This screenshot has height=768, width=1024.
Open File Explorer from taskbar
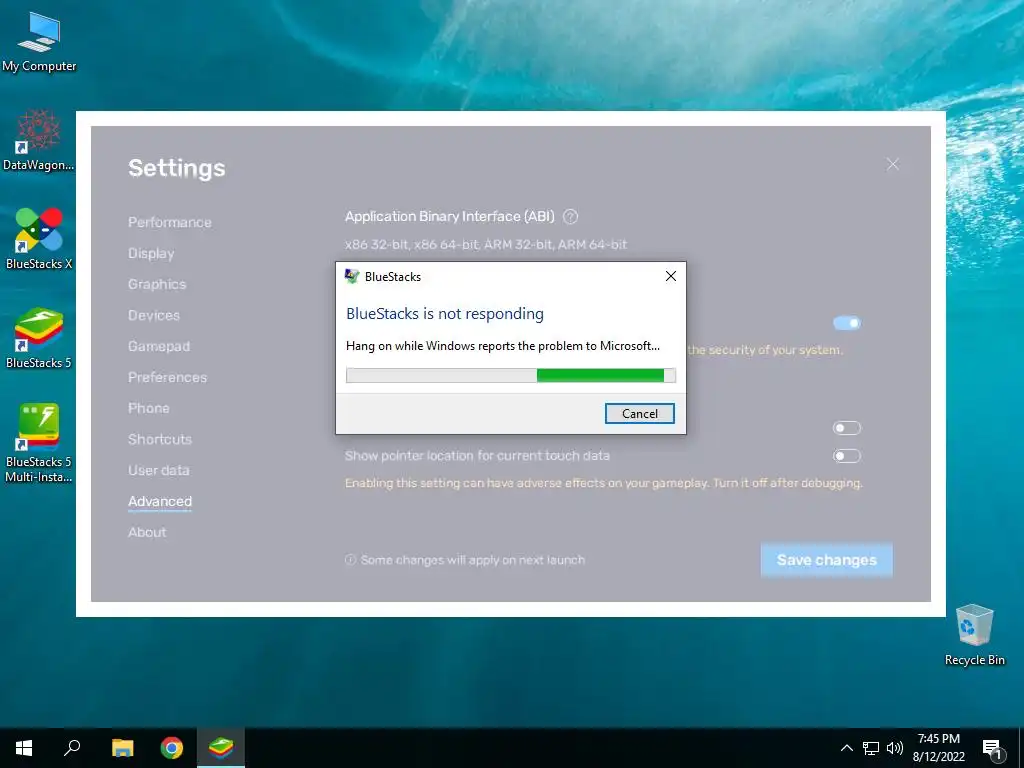[x=122, y=748]
